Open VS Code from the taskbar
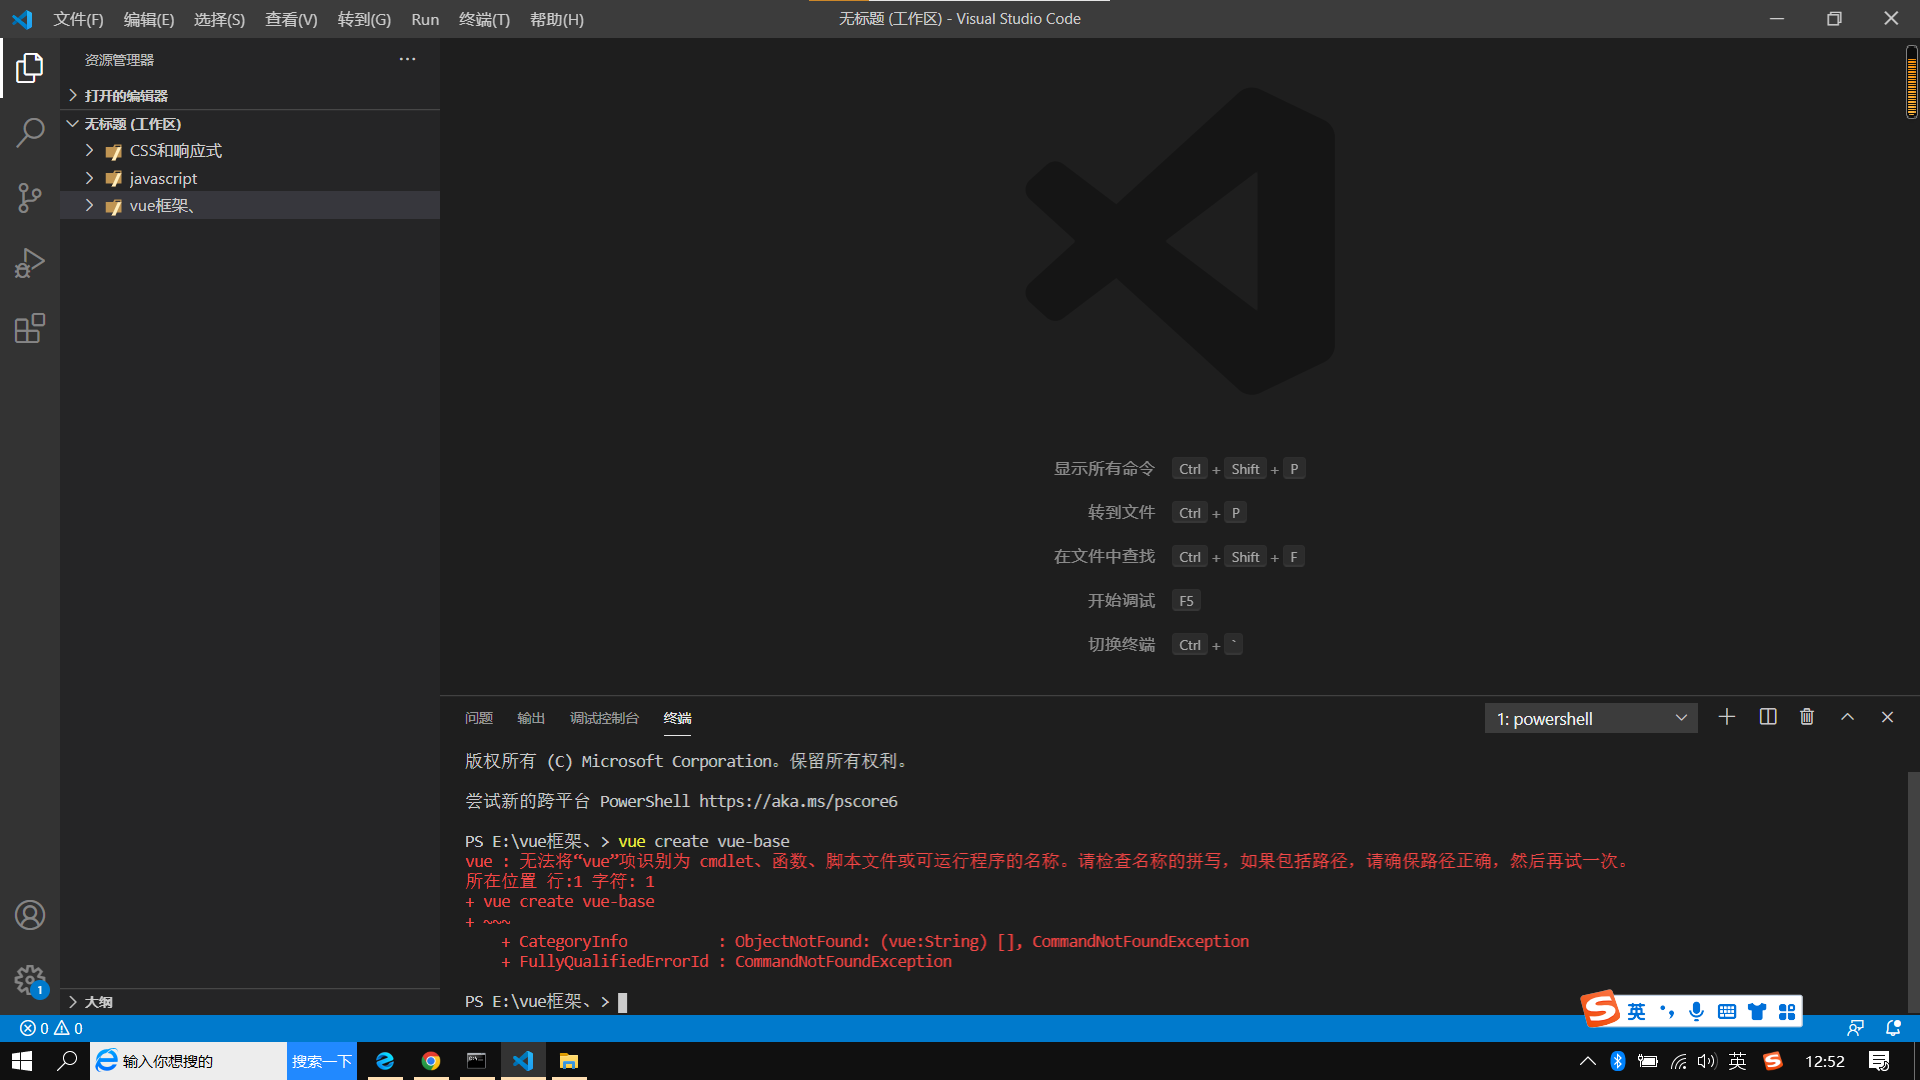This screenshot has width=1920, height=1080. click(x=523, y=1061)
